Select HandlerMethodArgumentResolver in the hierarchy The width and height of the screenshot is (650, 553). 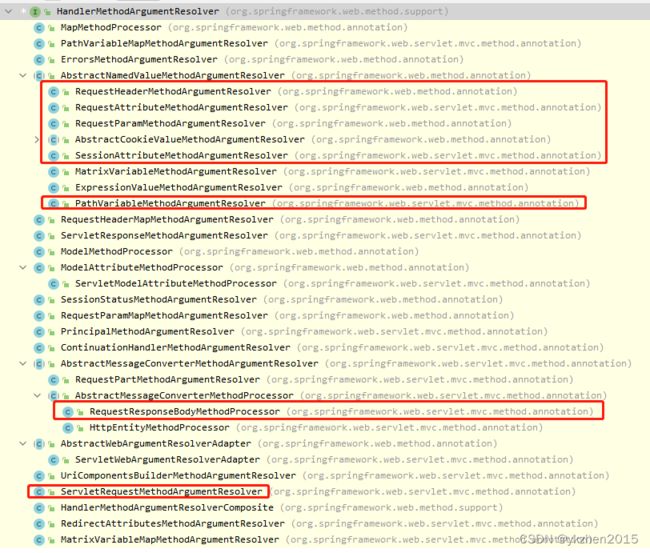tap(138, 12)
